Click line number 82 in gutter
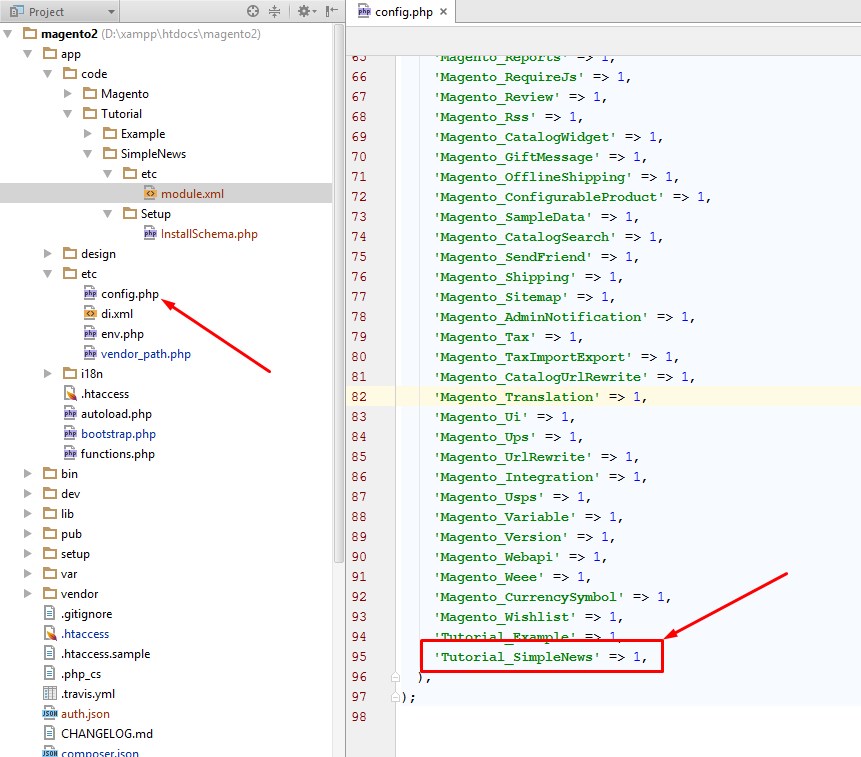861x757 pixels. click(x=359, y=396)
